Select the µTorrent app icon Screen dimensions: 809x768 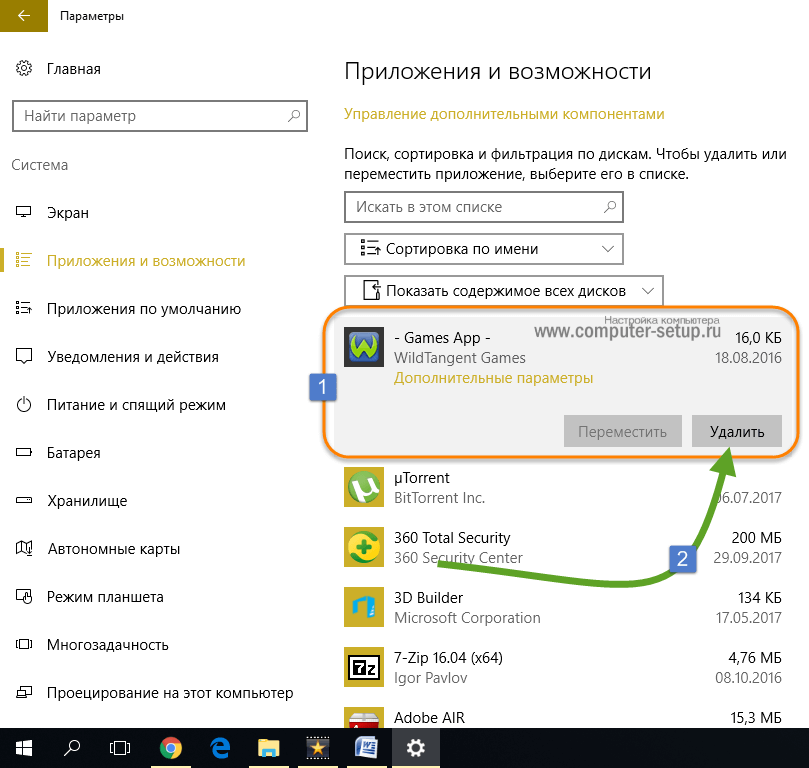(362, 487)
